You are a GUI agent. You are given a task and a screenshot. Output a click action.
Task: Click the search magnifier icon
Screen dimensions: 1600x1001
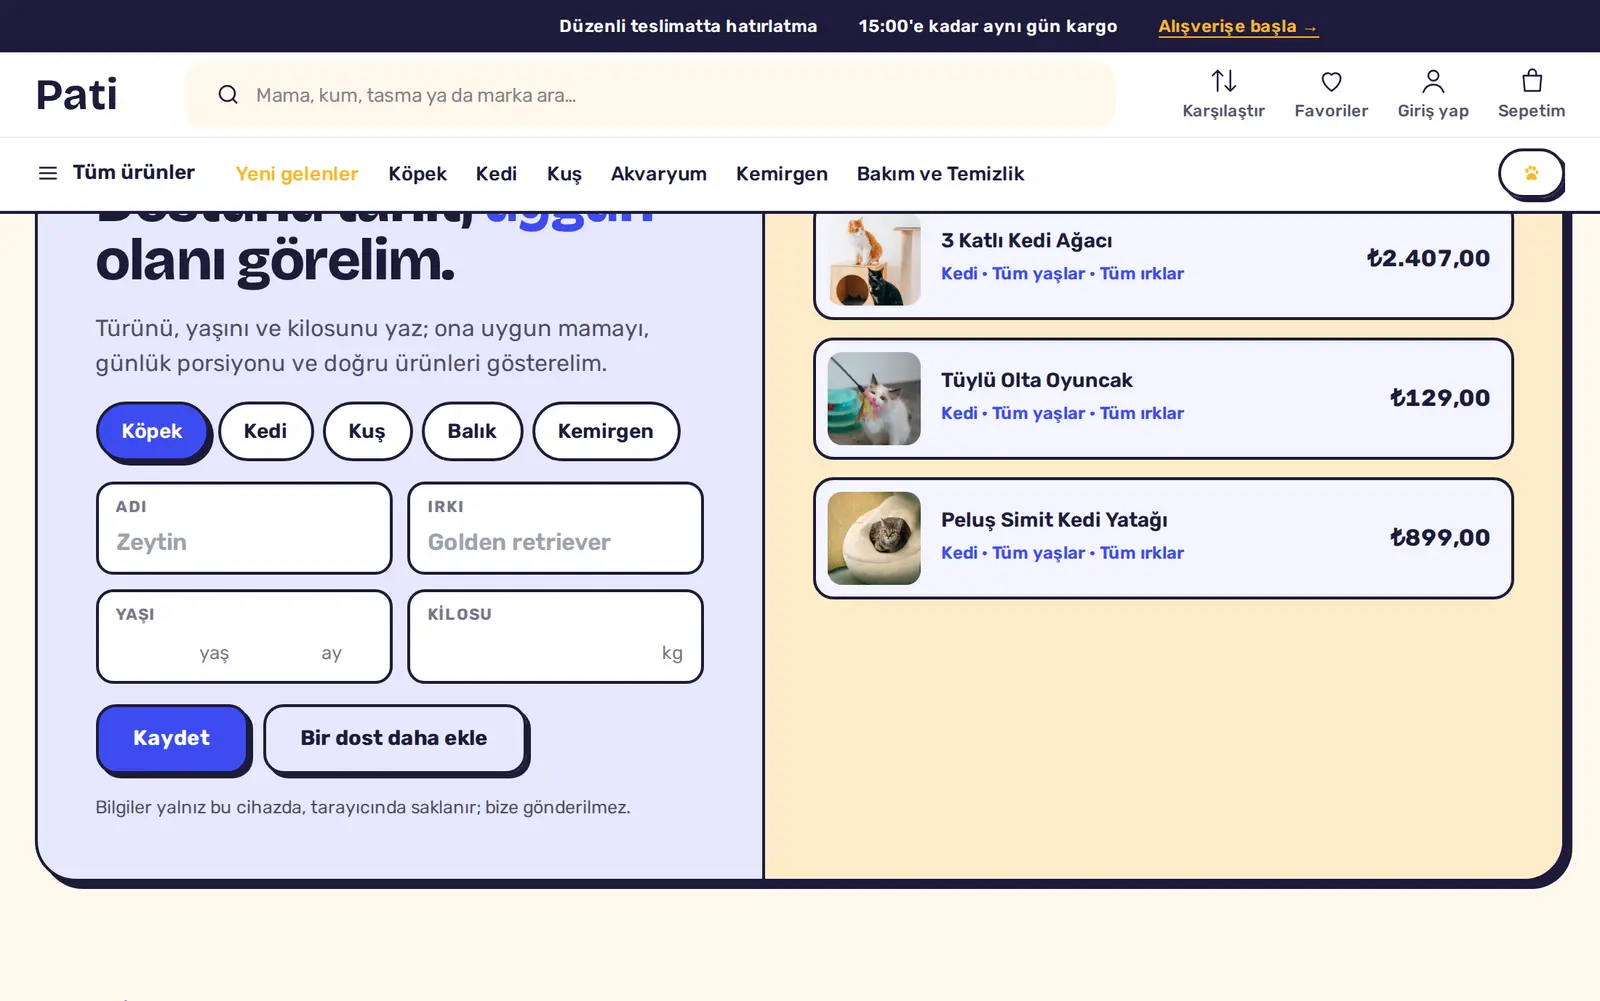[x=228, y=95]
